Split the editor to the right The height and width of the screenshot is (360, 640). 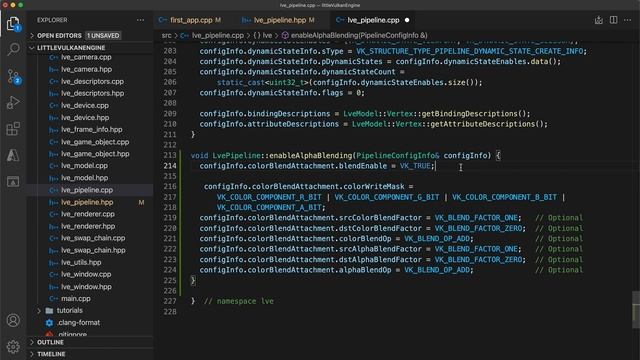(x=613, y=20)
